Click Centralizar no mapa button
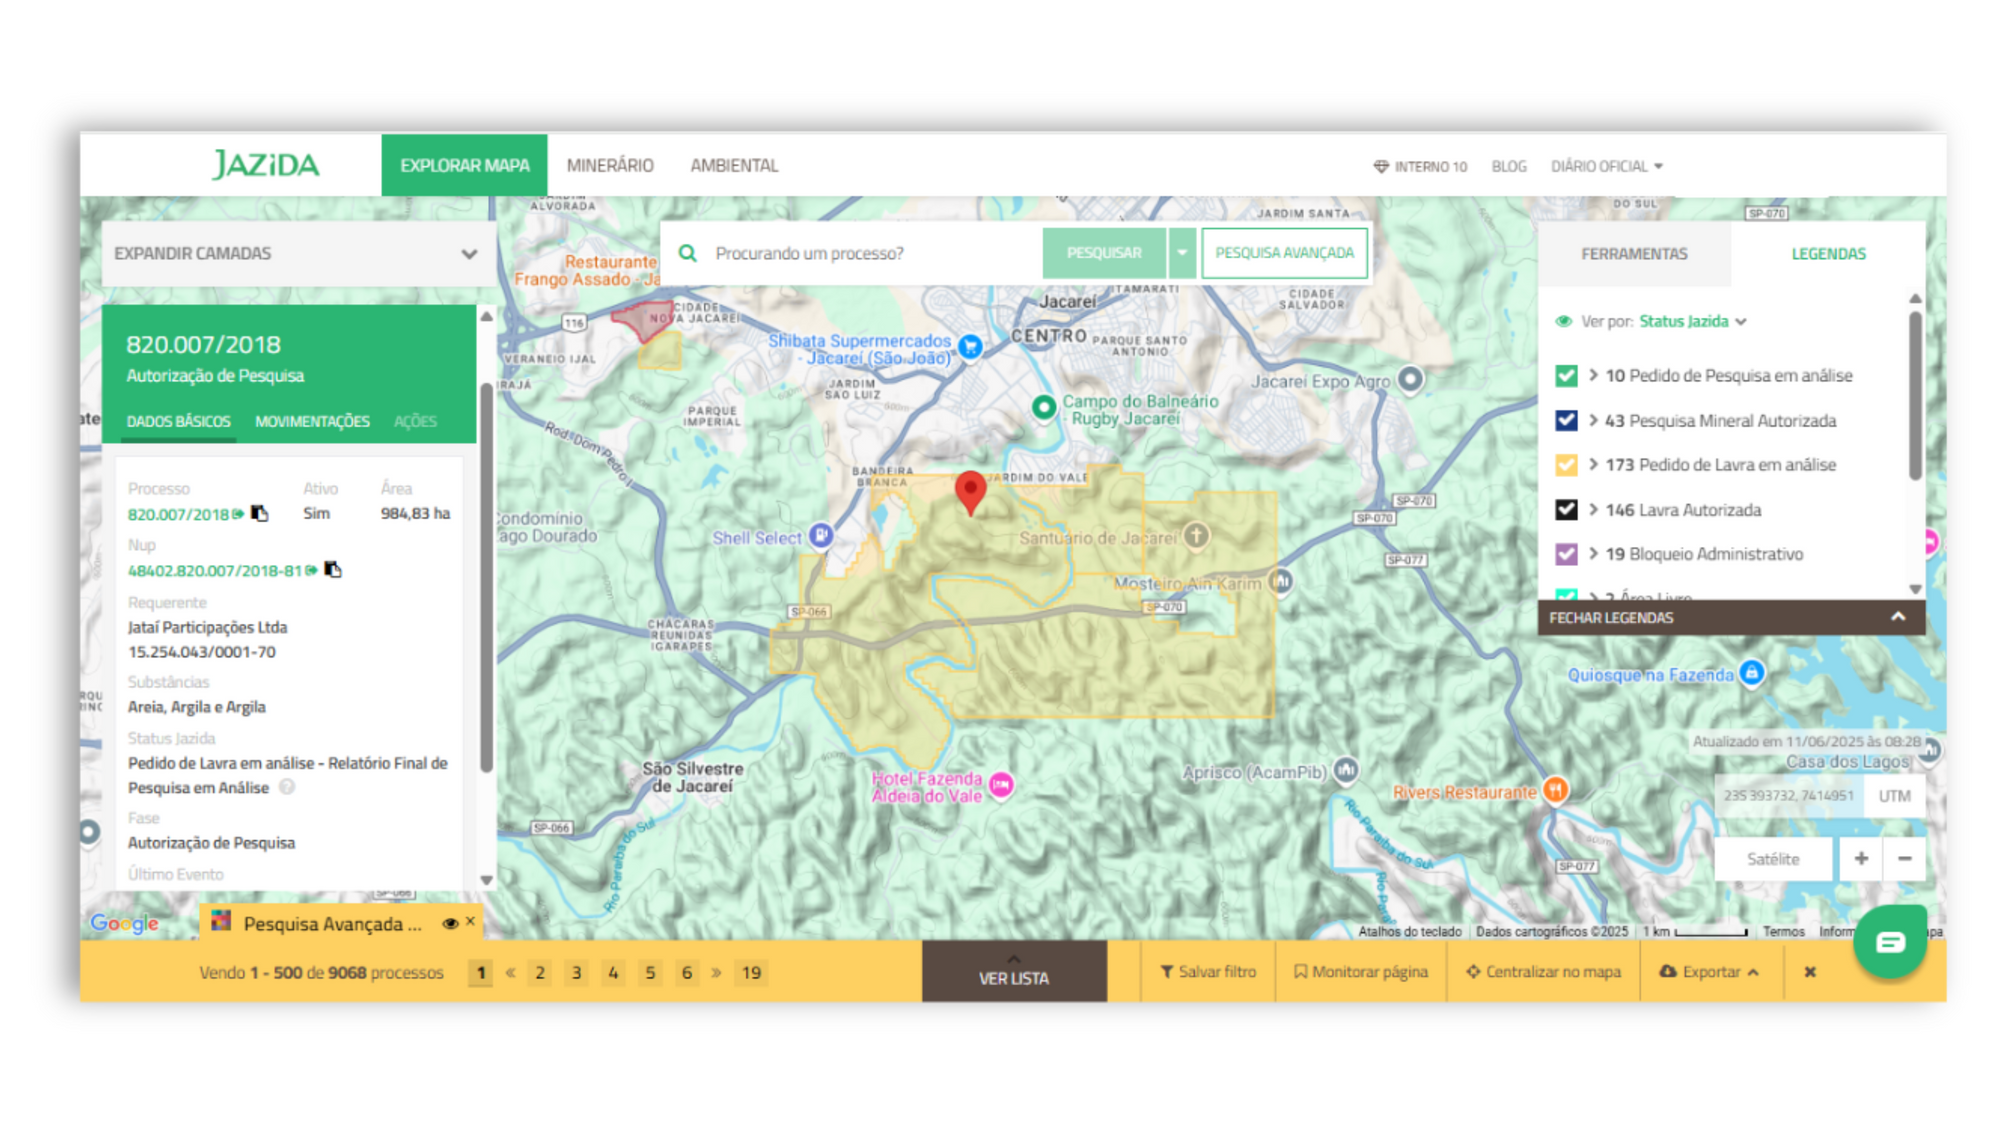The width and height of the screenshot is (2000, 1125). 1543,971
